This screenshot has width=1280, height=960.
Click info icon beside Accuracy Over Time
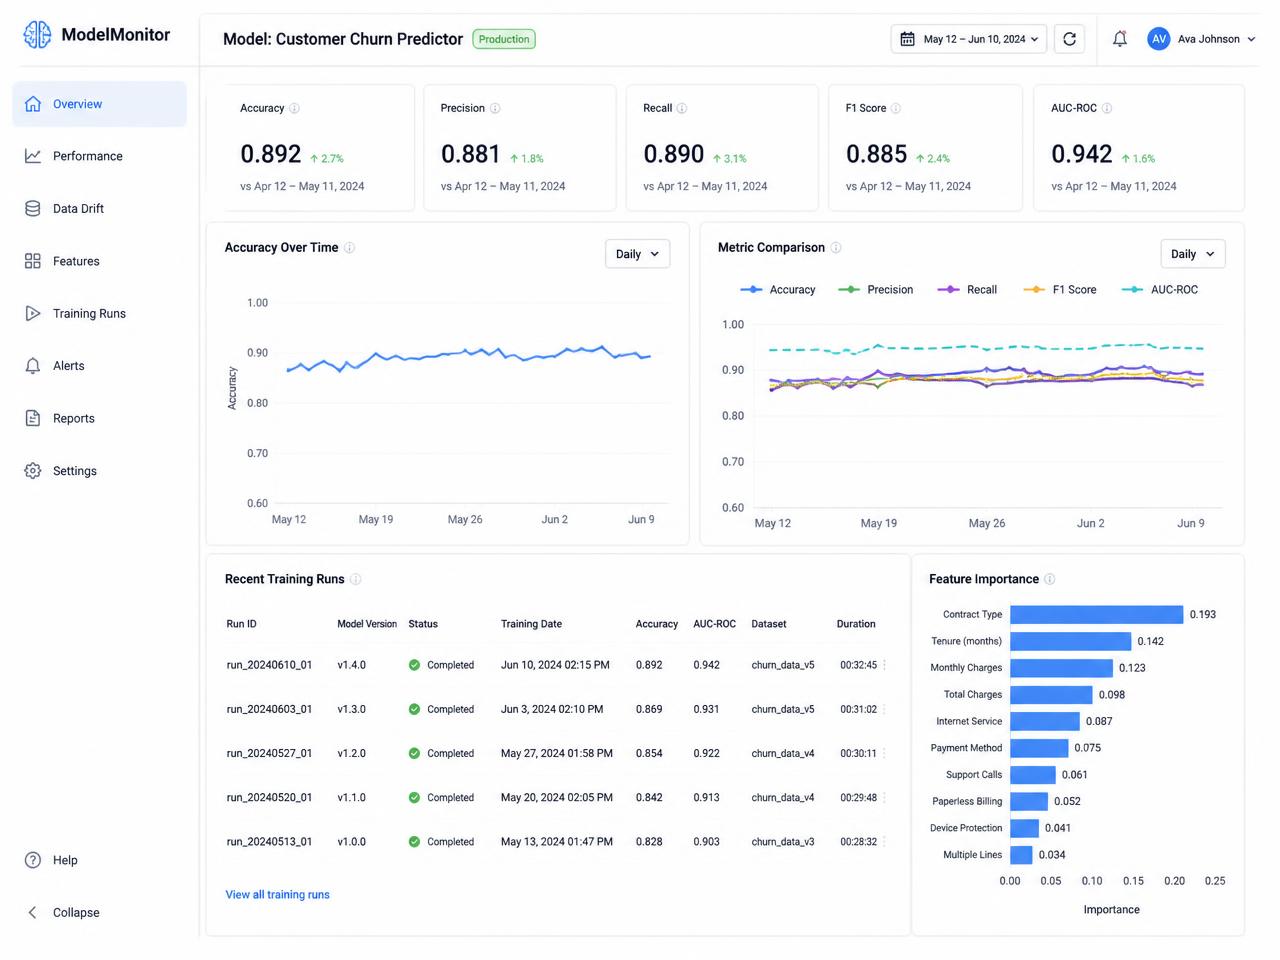349,248
